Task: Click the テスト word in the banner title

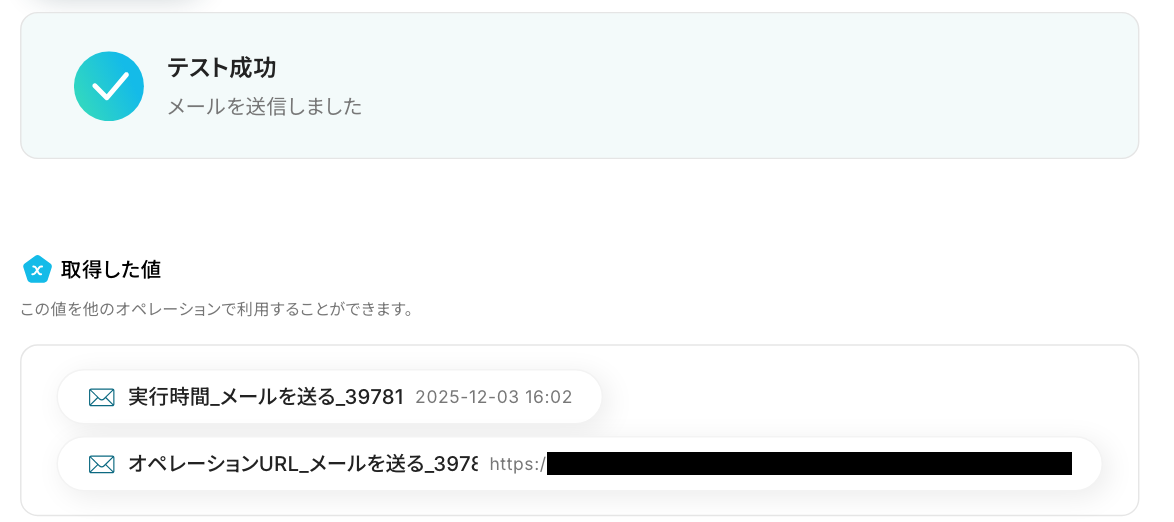Action: coord(194,68)
